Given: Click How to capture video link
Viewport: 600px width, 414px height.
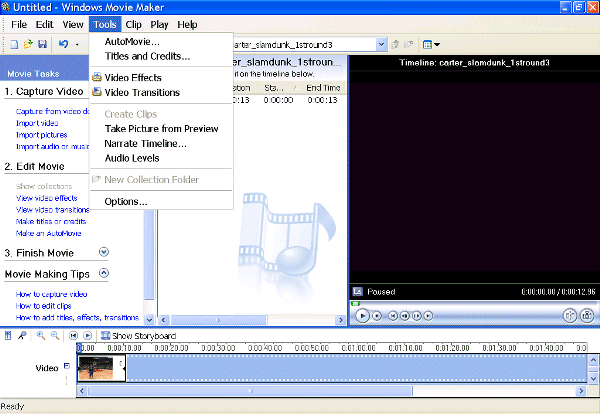Looking at the screenshot, I should [51, 294].
